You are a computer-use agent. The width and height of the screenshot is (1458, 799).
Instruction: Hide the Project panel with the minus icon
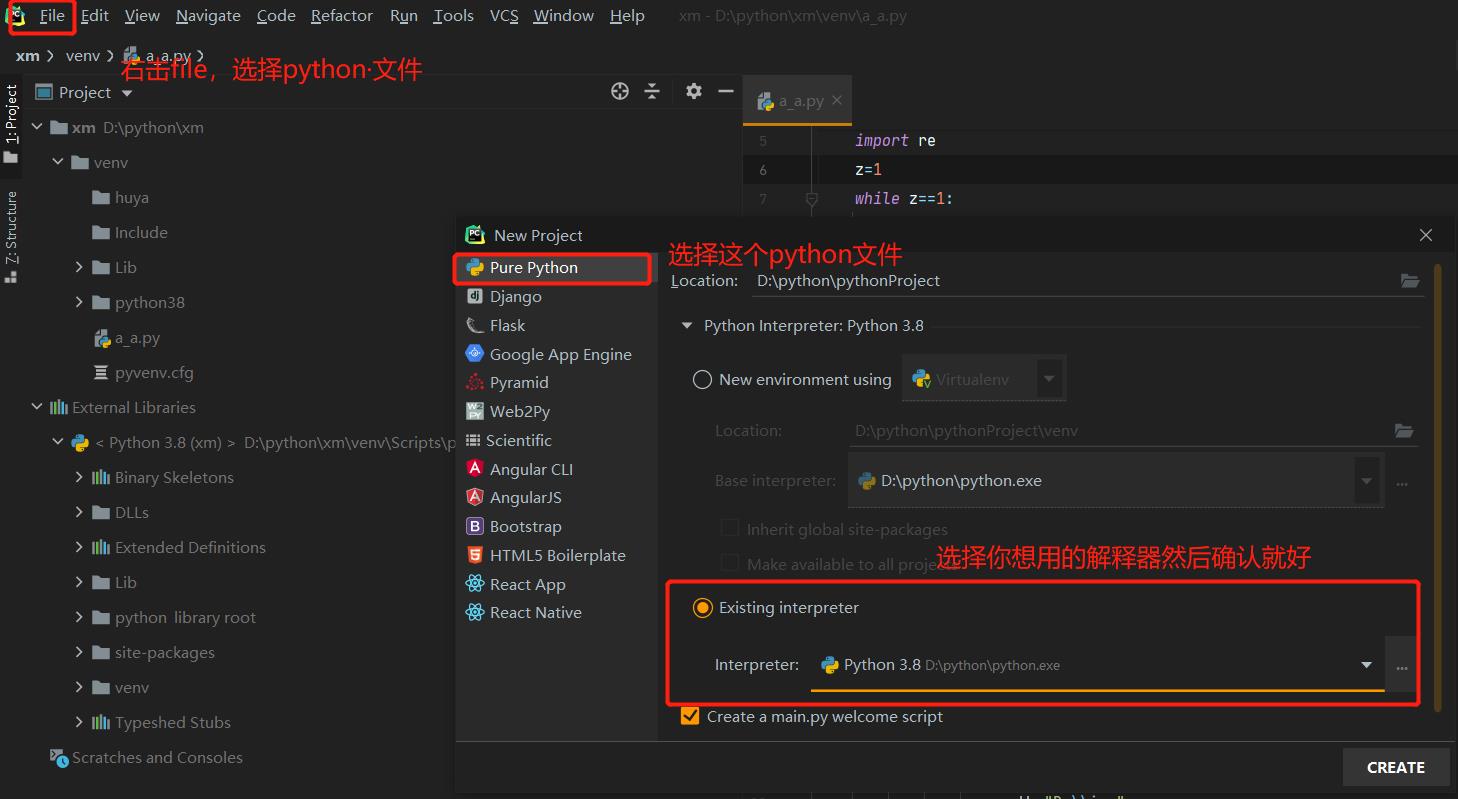click(727, 92)
